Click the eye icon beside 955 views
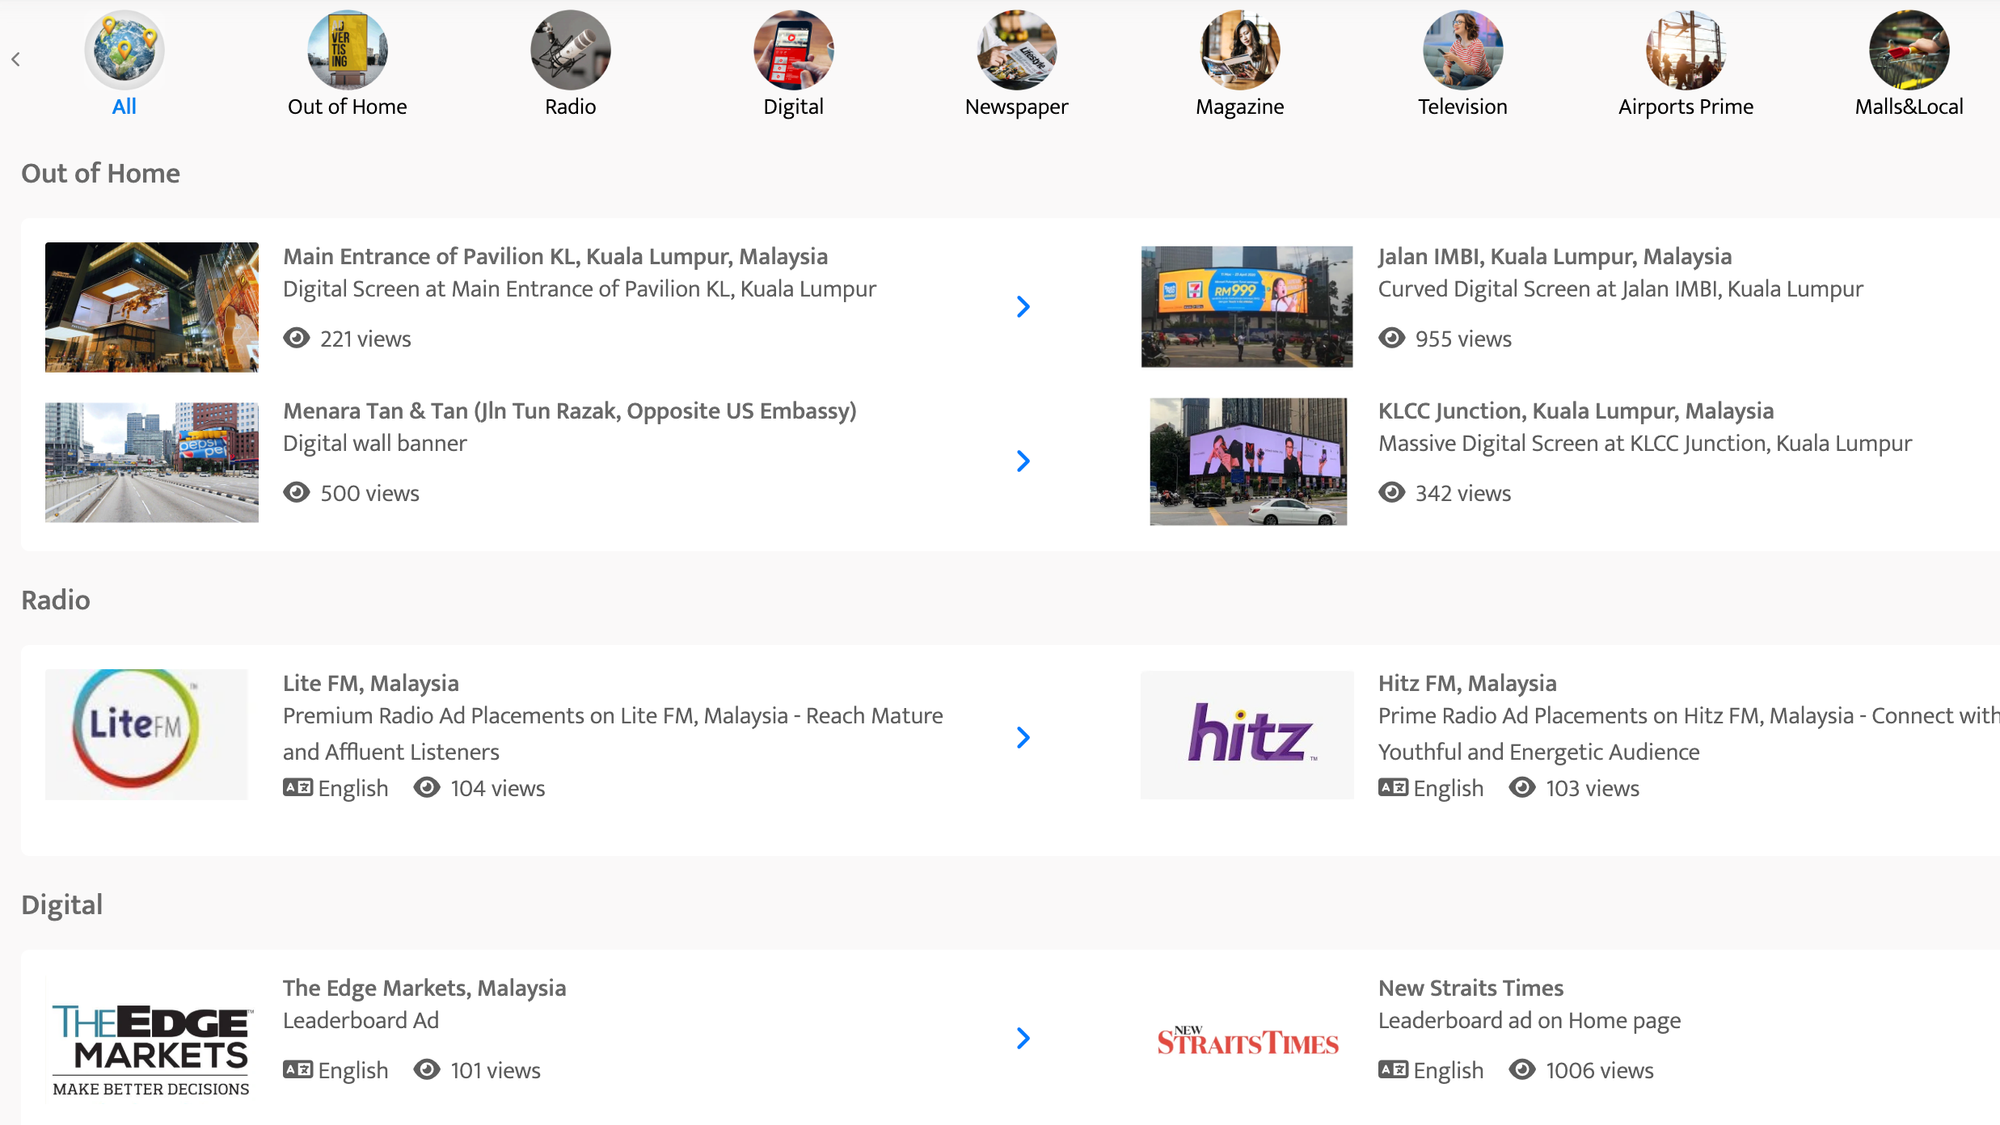This screenshot has height=1125, width=2000. [x=1392, y=338]
